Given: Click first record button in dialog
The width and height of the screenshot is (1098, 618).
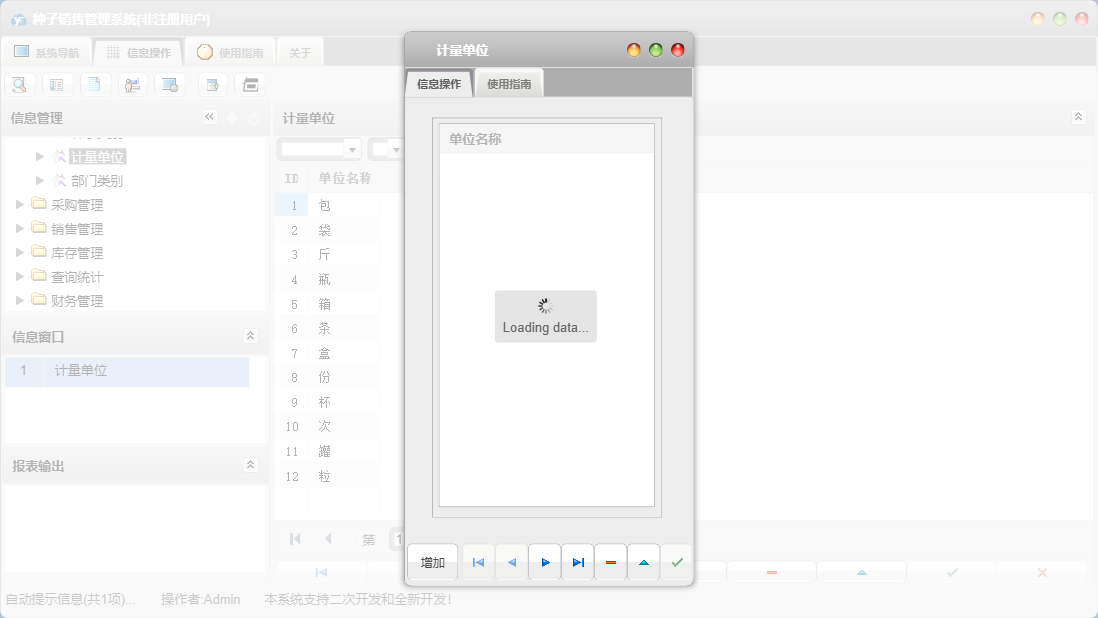Looking at the screenshot, I should tap(478, 563).
